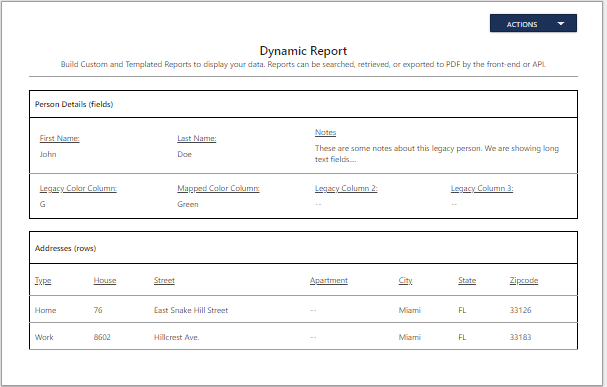
Task: Select house number 8602 cell
Action: [x=102, y=337]
